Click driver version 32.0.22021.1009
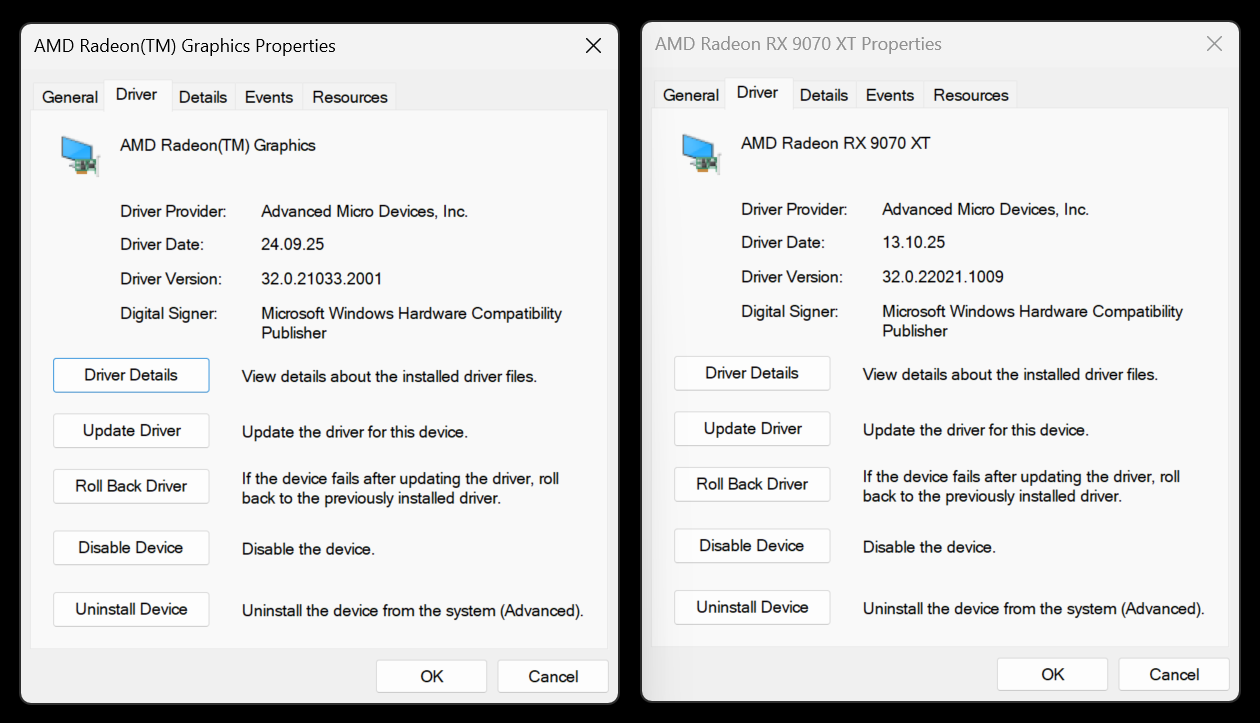The height and width of the screenshot is (723, 1260). click(943, 277)
